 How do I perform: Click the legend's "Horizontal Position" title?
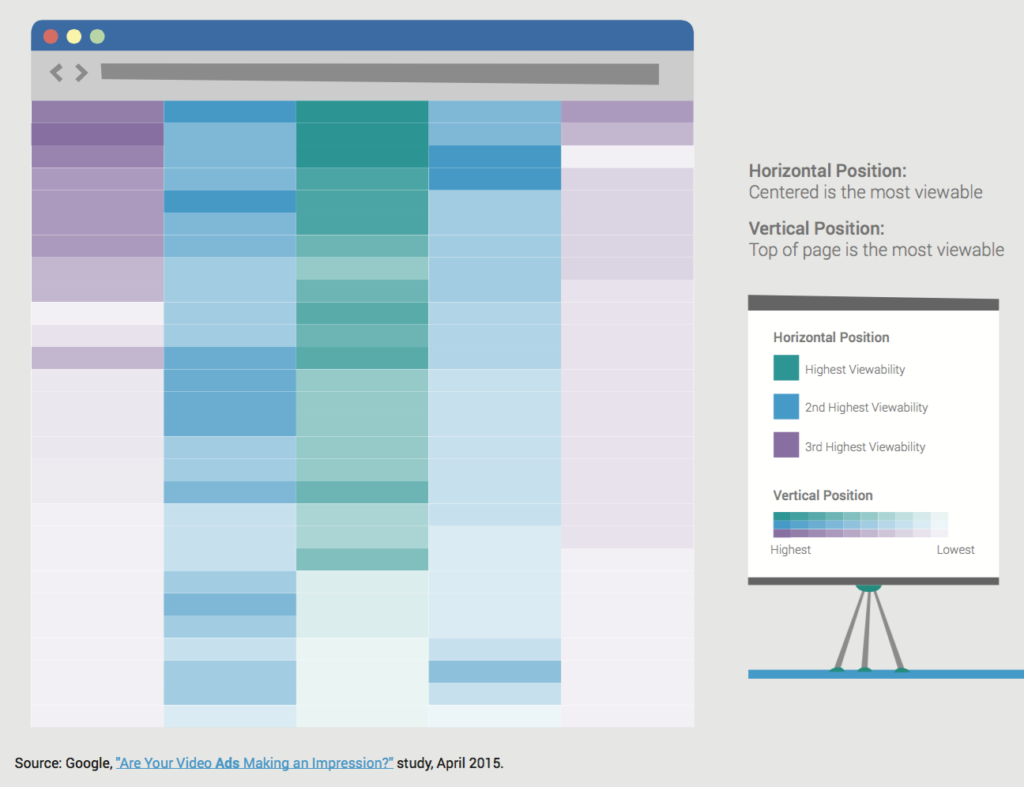click(831, 338)
